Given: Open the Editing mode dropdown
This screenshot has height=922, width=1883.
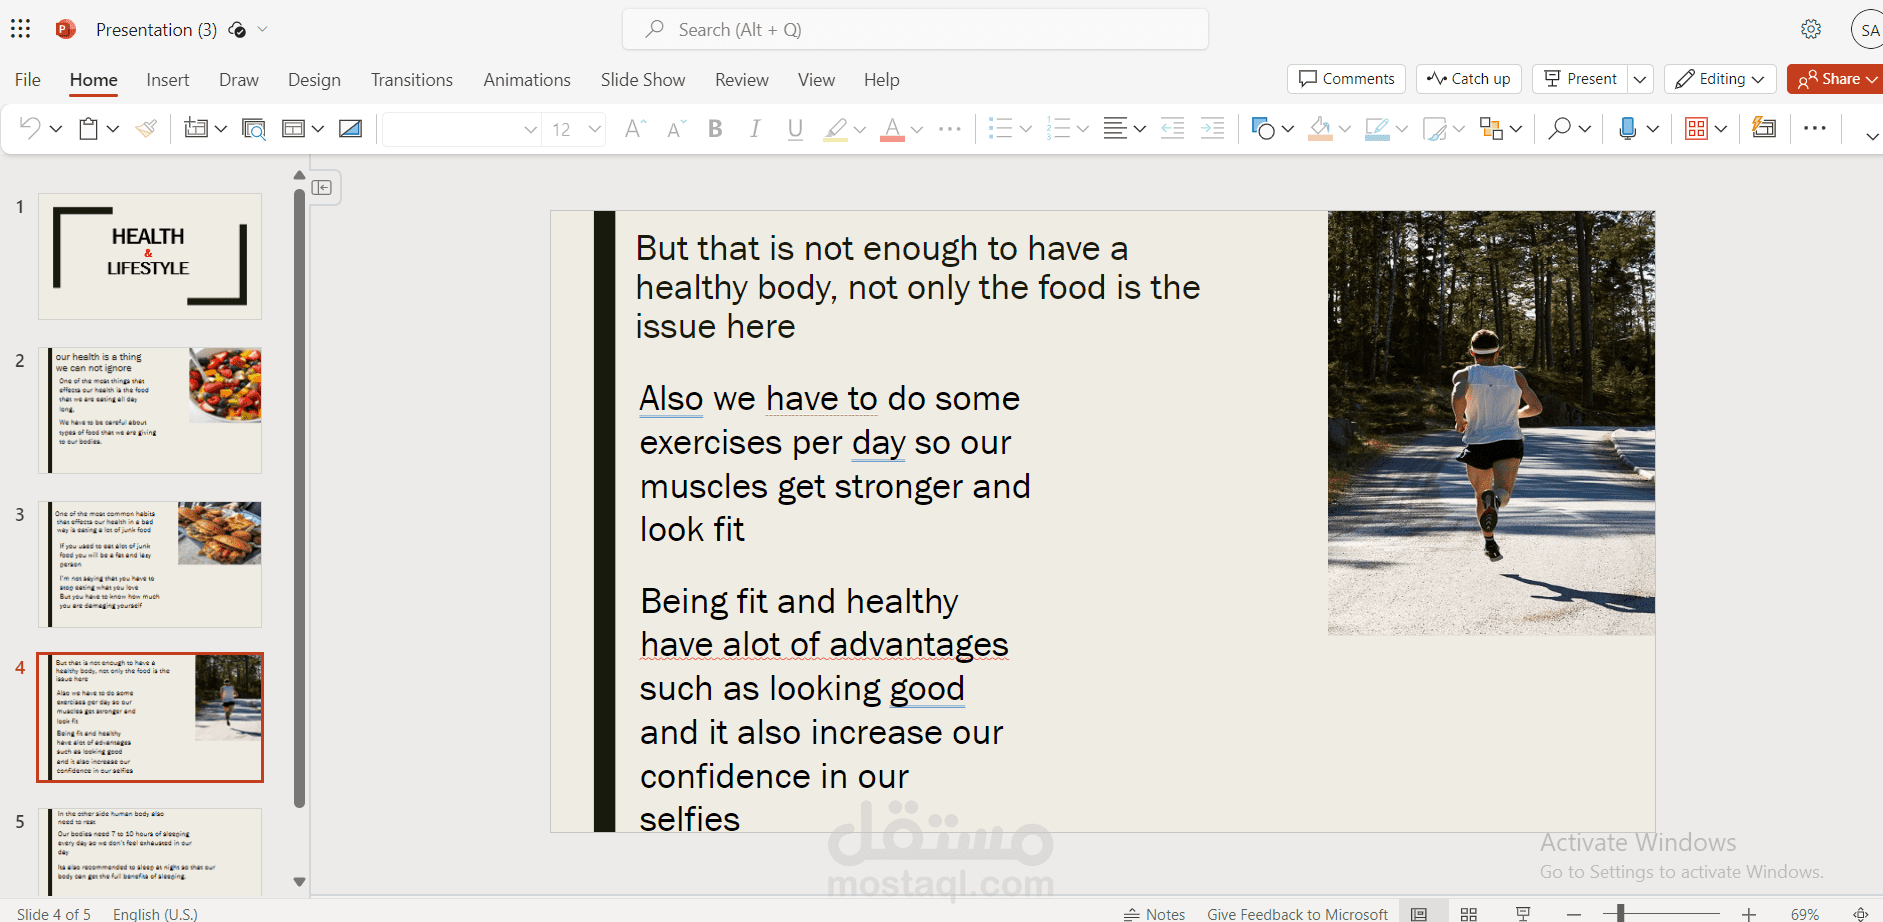Looking at the screenshot, I should [x=1720, y=79].
